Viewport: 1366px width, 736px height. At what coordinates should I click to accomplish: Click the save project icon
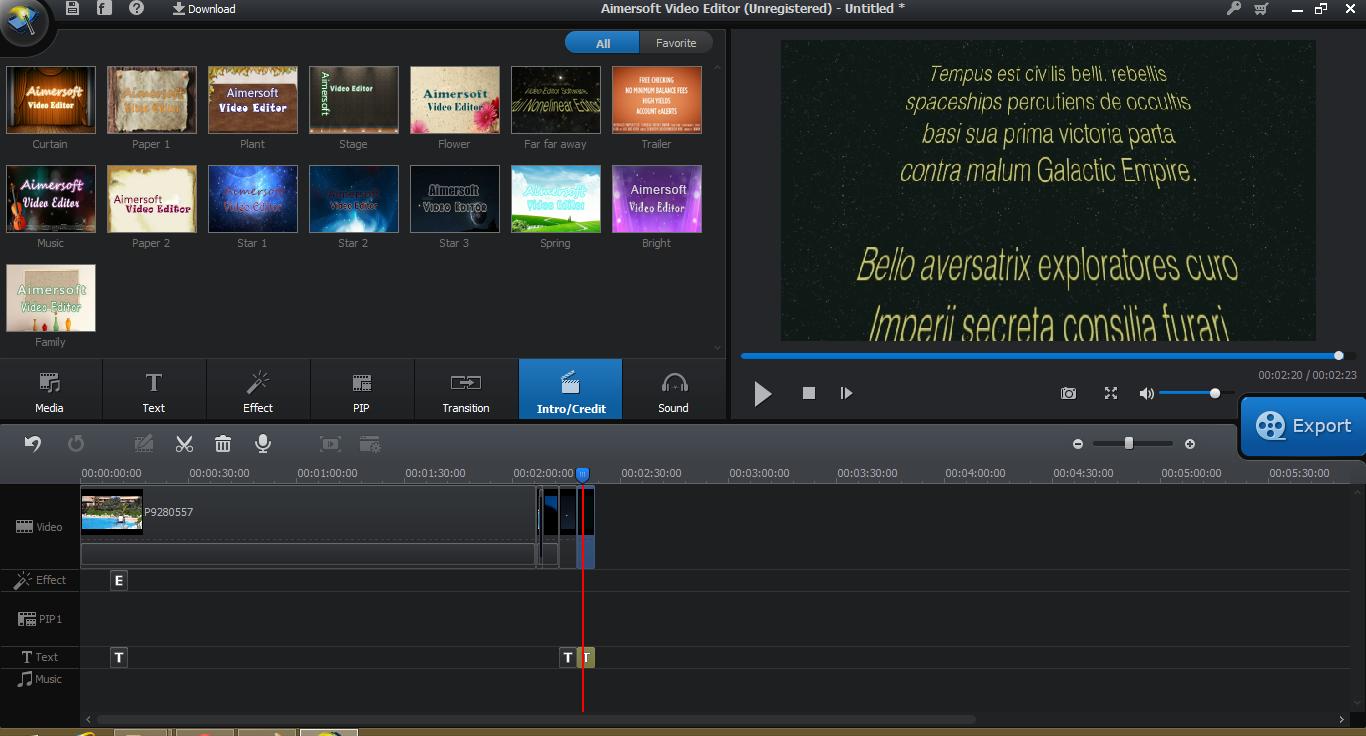coord(73,8)
